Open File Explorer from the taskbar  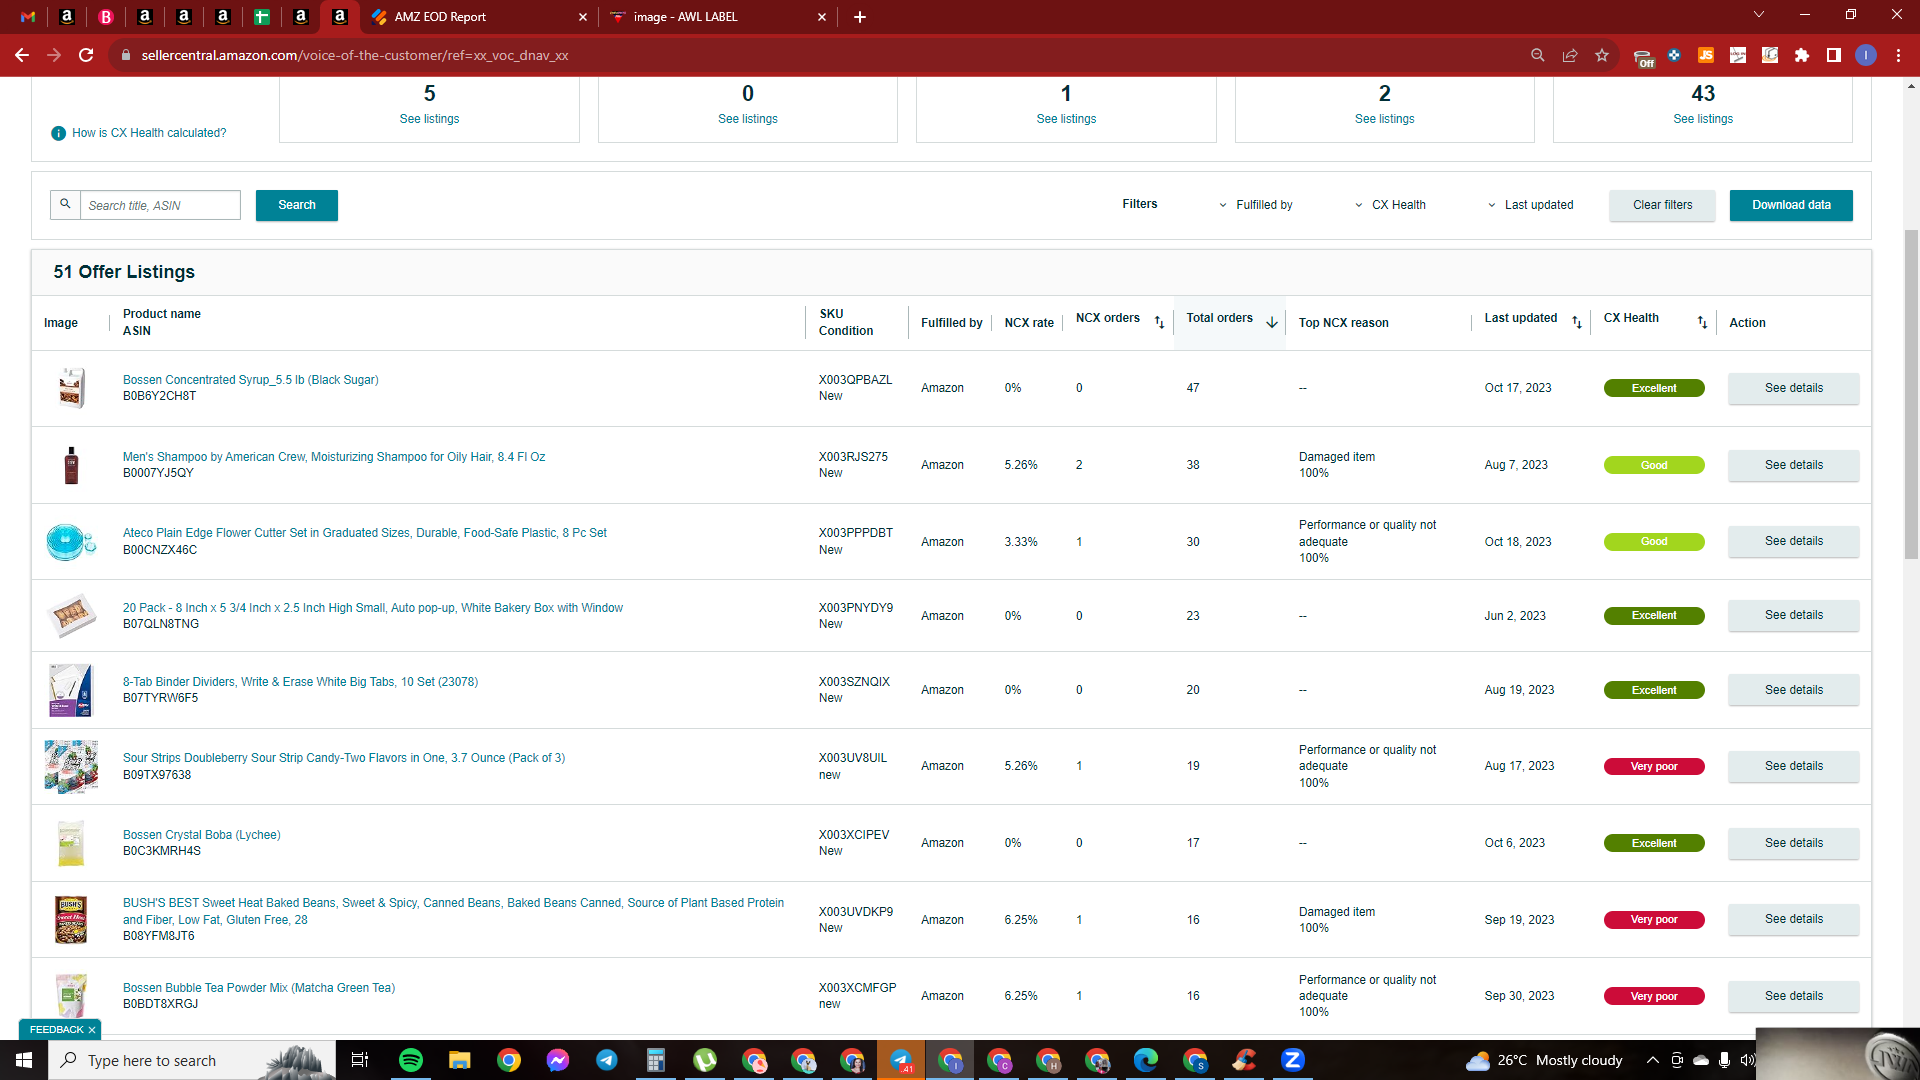point(460,1060)
